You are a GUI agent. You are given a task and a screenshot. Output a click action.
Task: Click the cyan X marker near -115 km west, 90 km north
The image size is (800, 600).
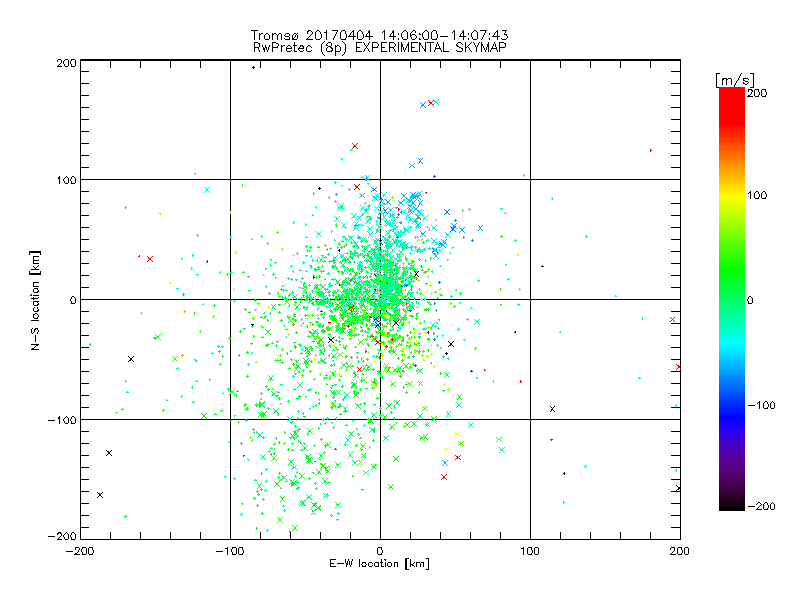[207, 190]
